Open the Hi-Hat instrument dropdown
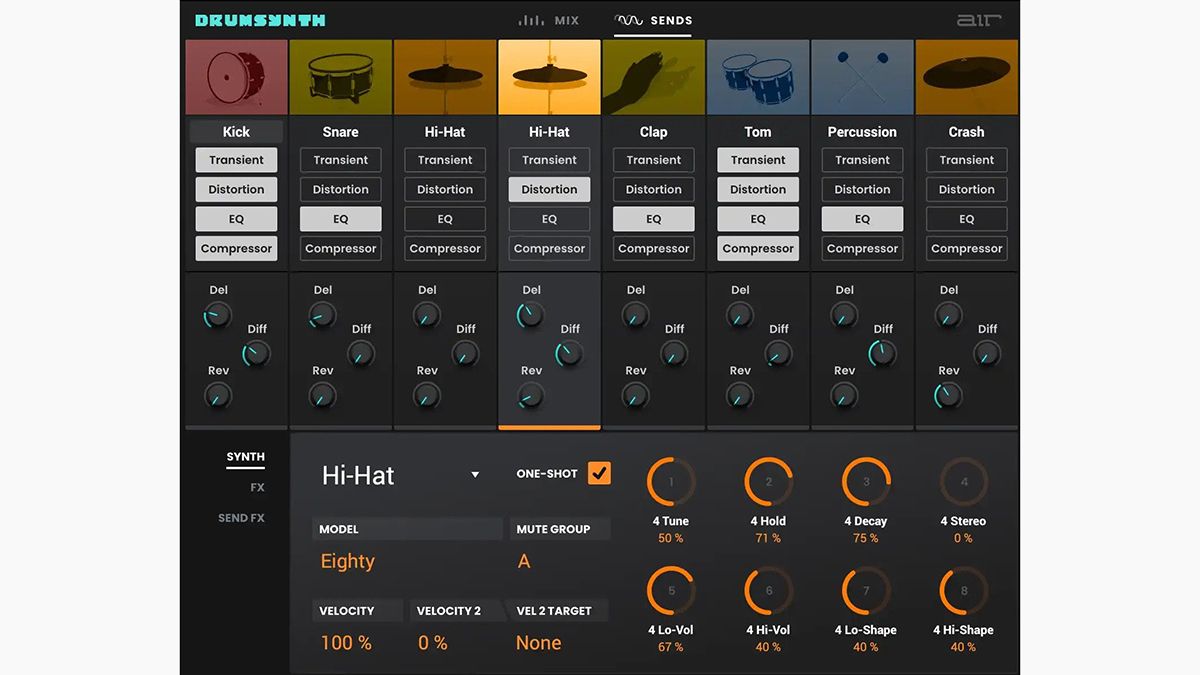The width and height of the screenshot is (1200, 675). click(x=474, y=475)
